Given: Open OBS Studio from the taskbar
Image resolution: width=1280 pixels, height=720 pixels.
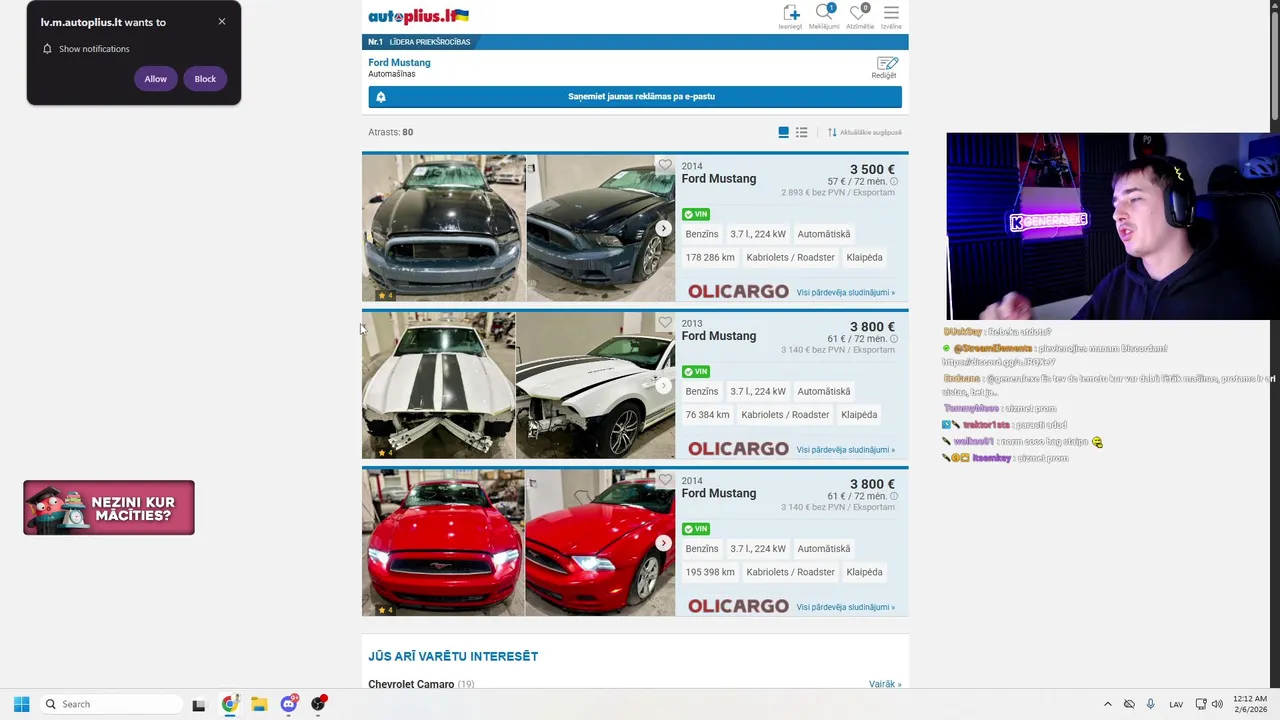Looking at the screenshot, I should tap(319, 704).
